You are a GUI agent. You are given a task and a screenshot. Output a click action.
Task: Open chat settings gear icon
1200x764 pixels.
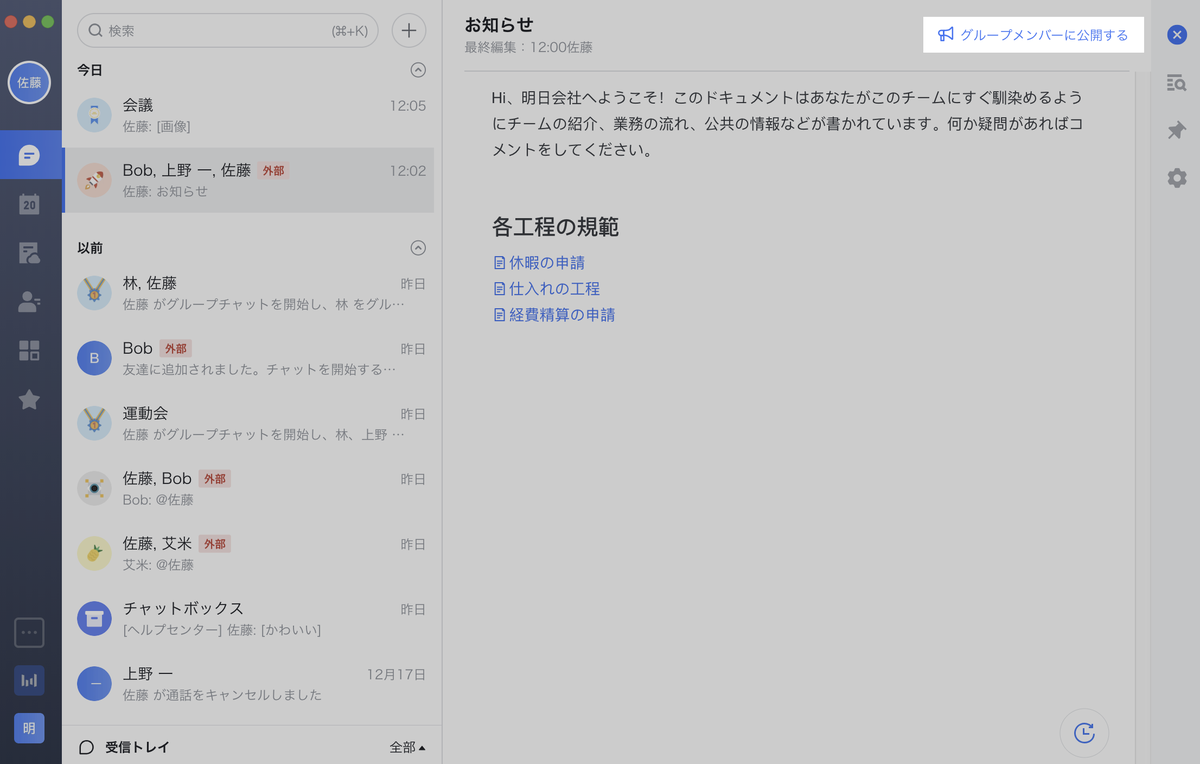click(x=1176, y=178)
